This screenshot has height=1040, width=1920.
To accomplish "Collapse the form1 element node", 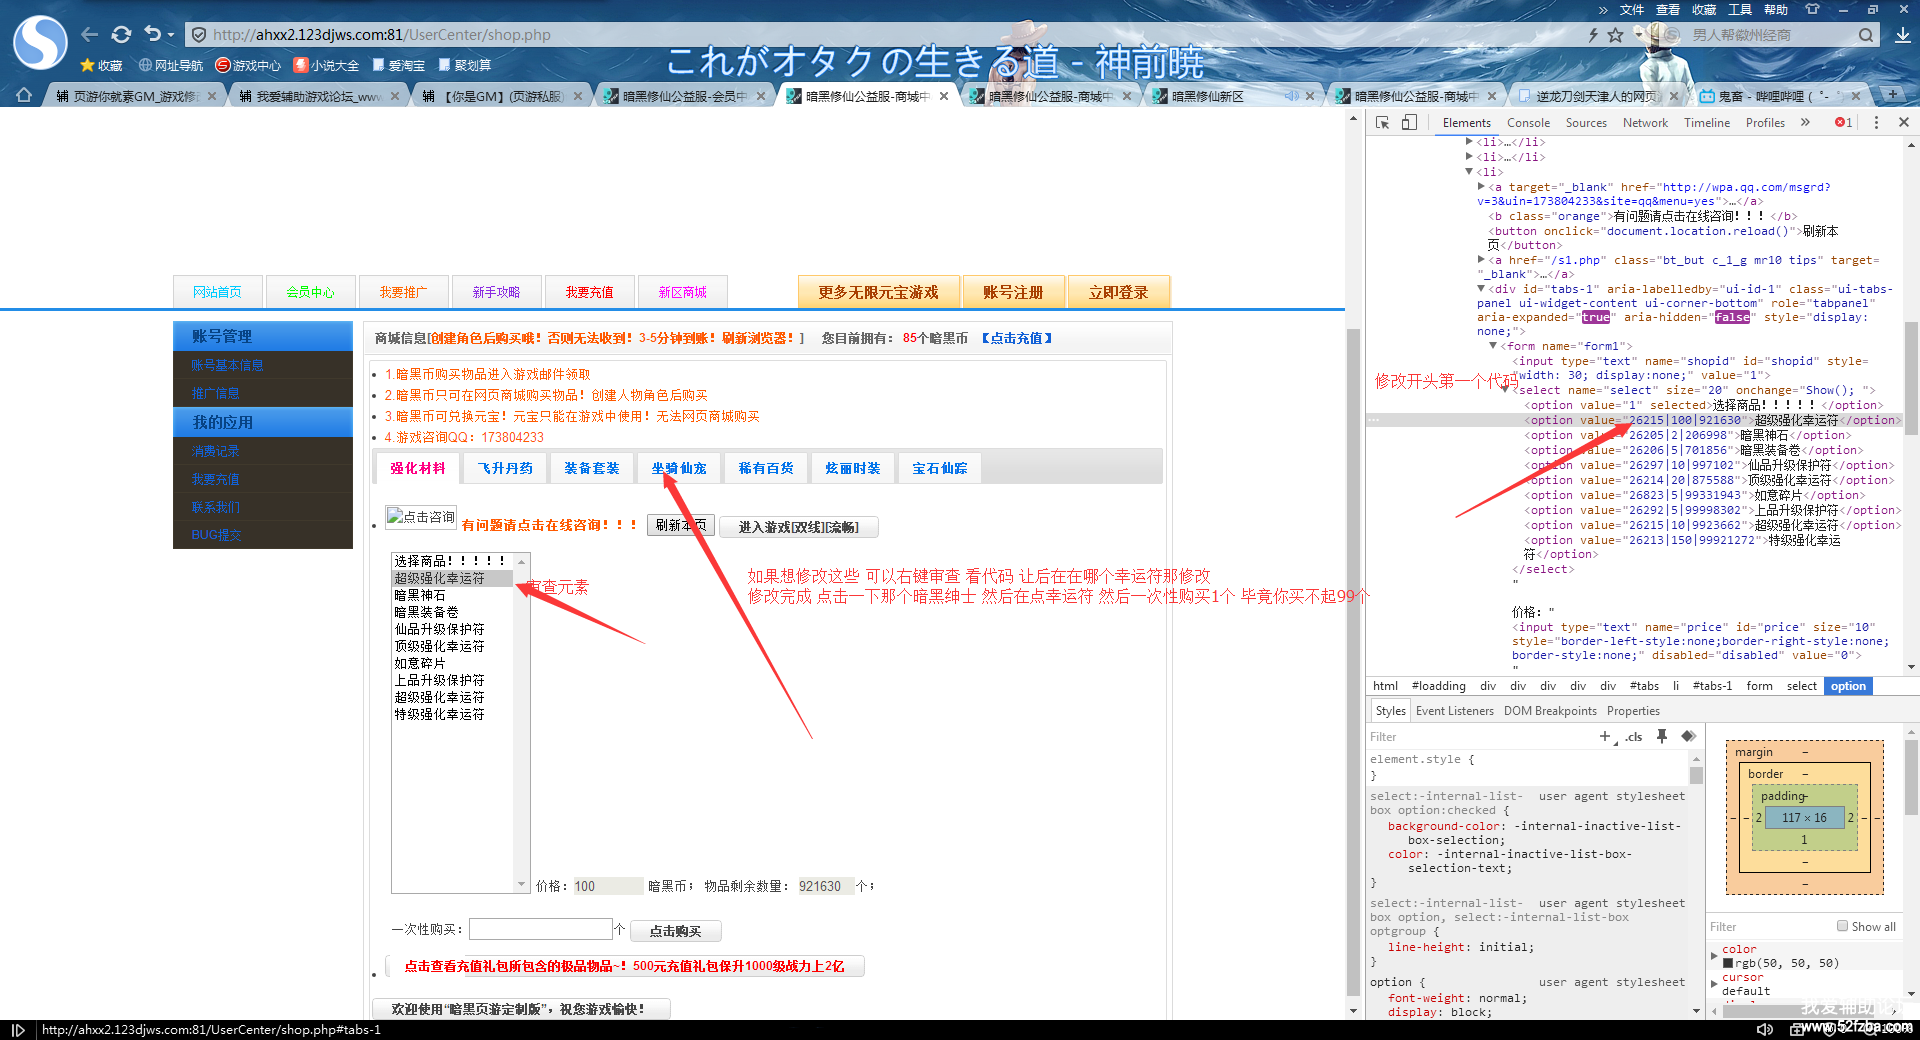I will point(1493,346).
